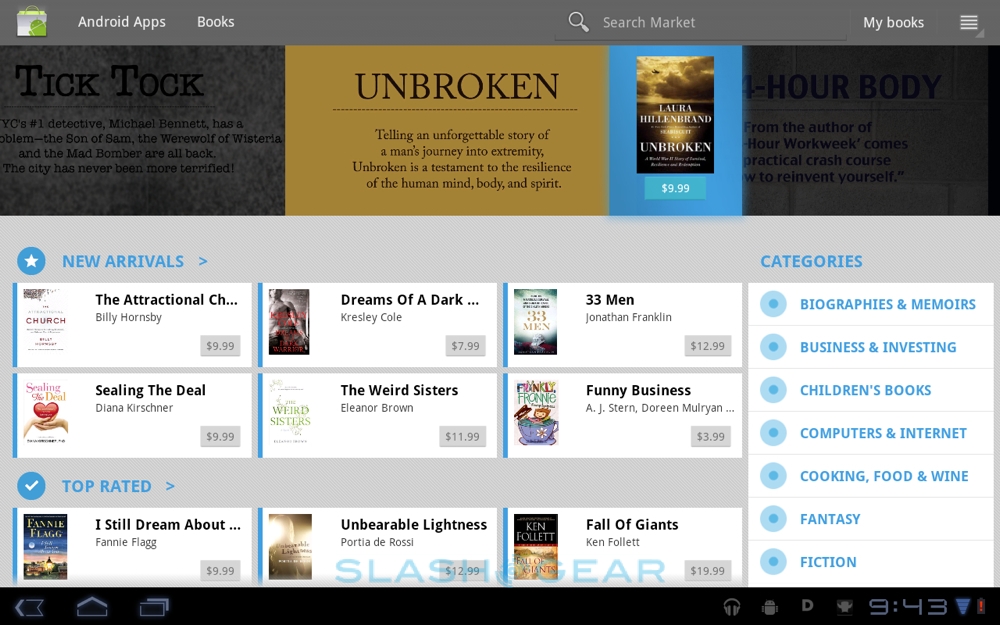Open the New Arrivals list

coord(122,261)
